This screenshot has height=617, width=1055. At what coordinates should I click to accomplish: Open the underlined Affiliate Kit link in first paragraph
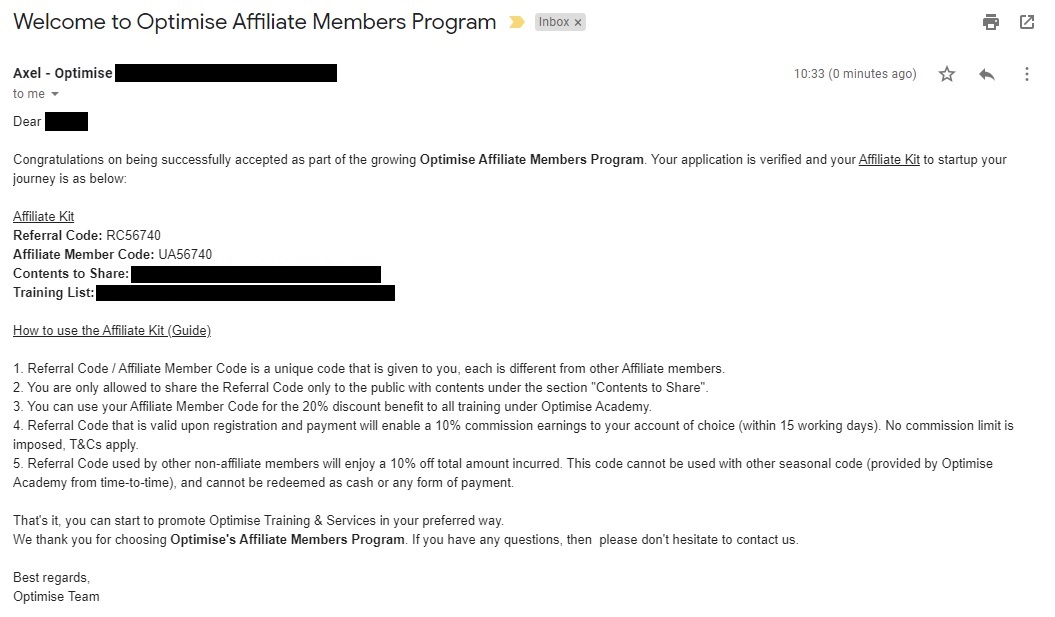click(x=889, y=159)
